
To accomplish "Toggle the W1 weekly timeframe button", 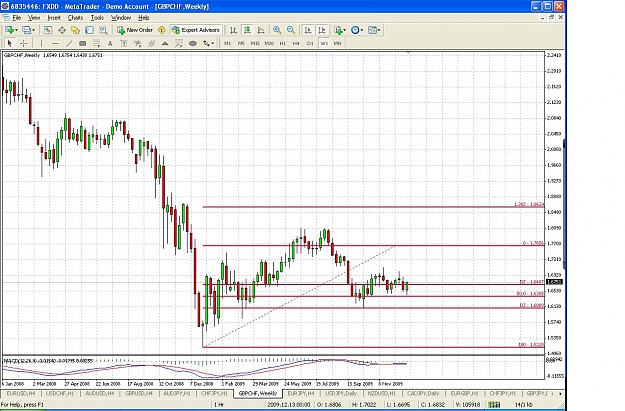I will pos(324,43).
